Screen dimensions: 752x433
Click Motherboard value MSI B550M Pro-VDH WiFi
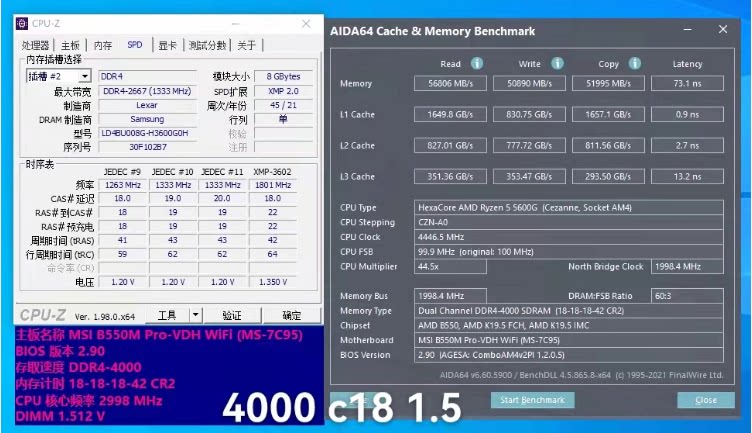point(569,340)
